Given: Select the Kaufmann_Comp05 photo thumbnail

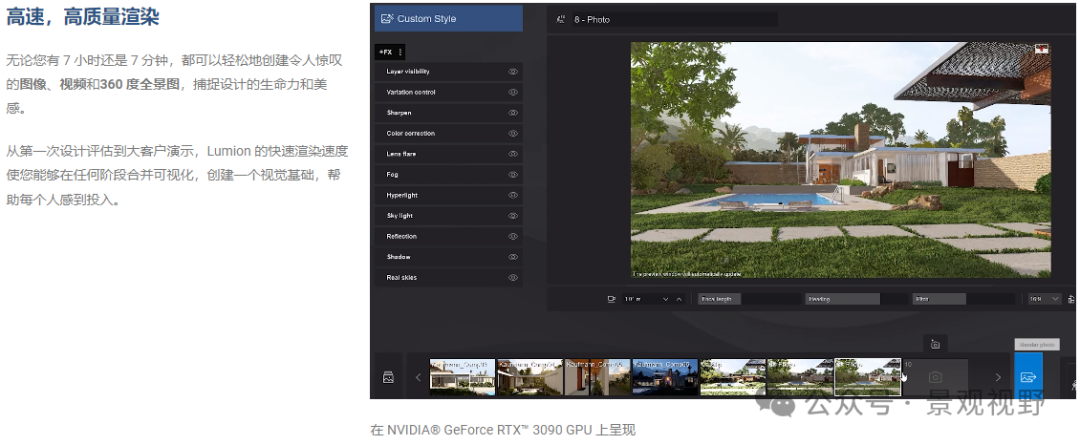Looking at the screenshot, I should (598, 377).
